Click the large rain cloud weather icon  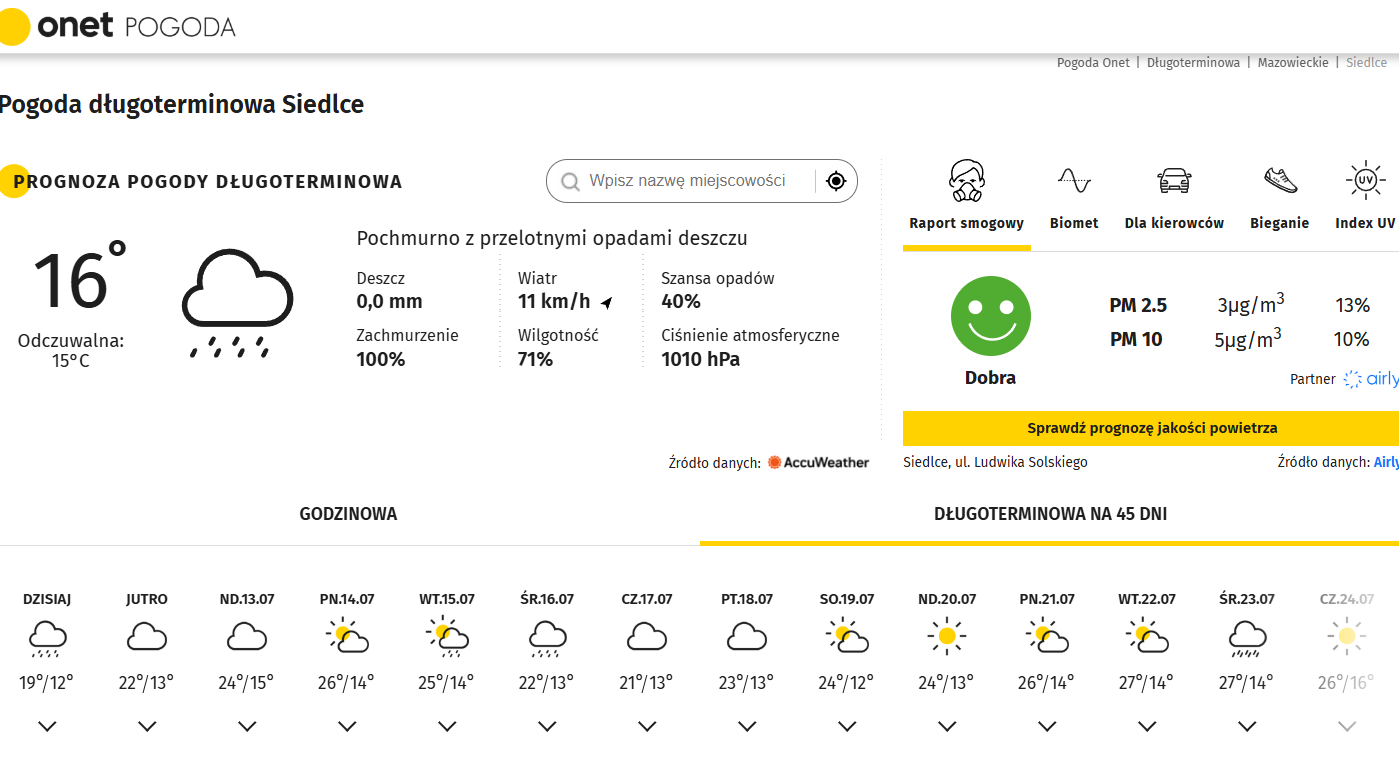point(237,302)
